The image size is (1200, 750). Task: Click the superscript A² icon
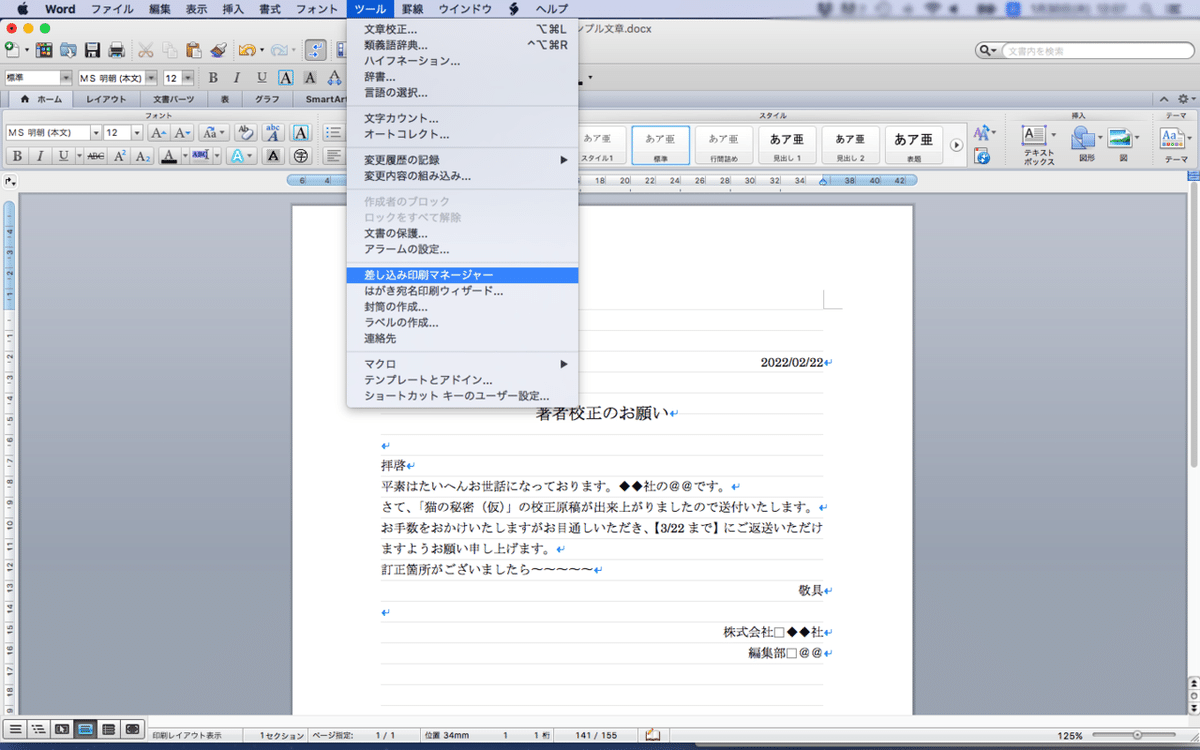(x=120, y=156)
